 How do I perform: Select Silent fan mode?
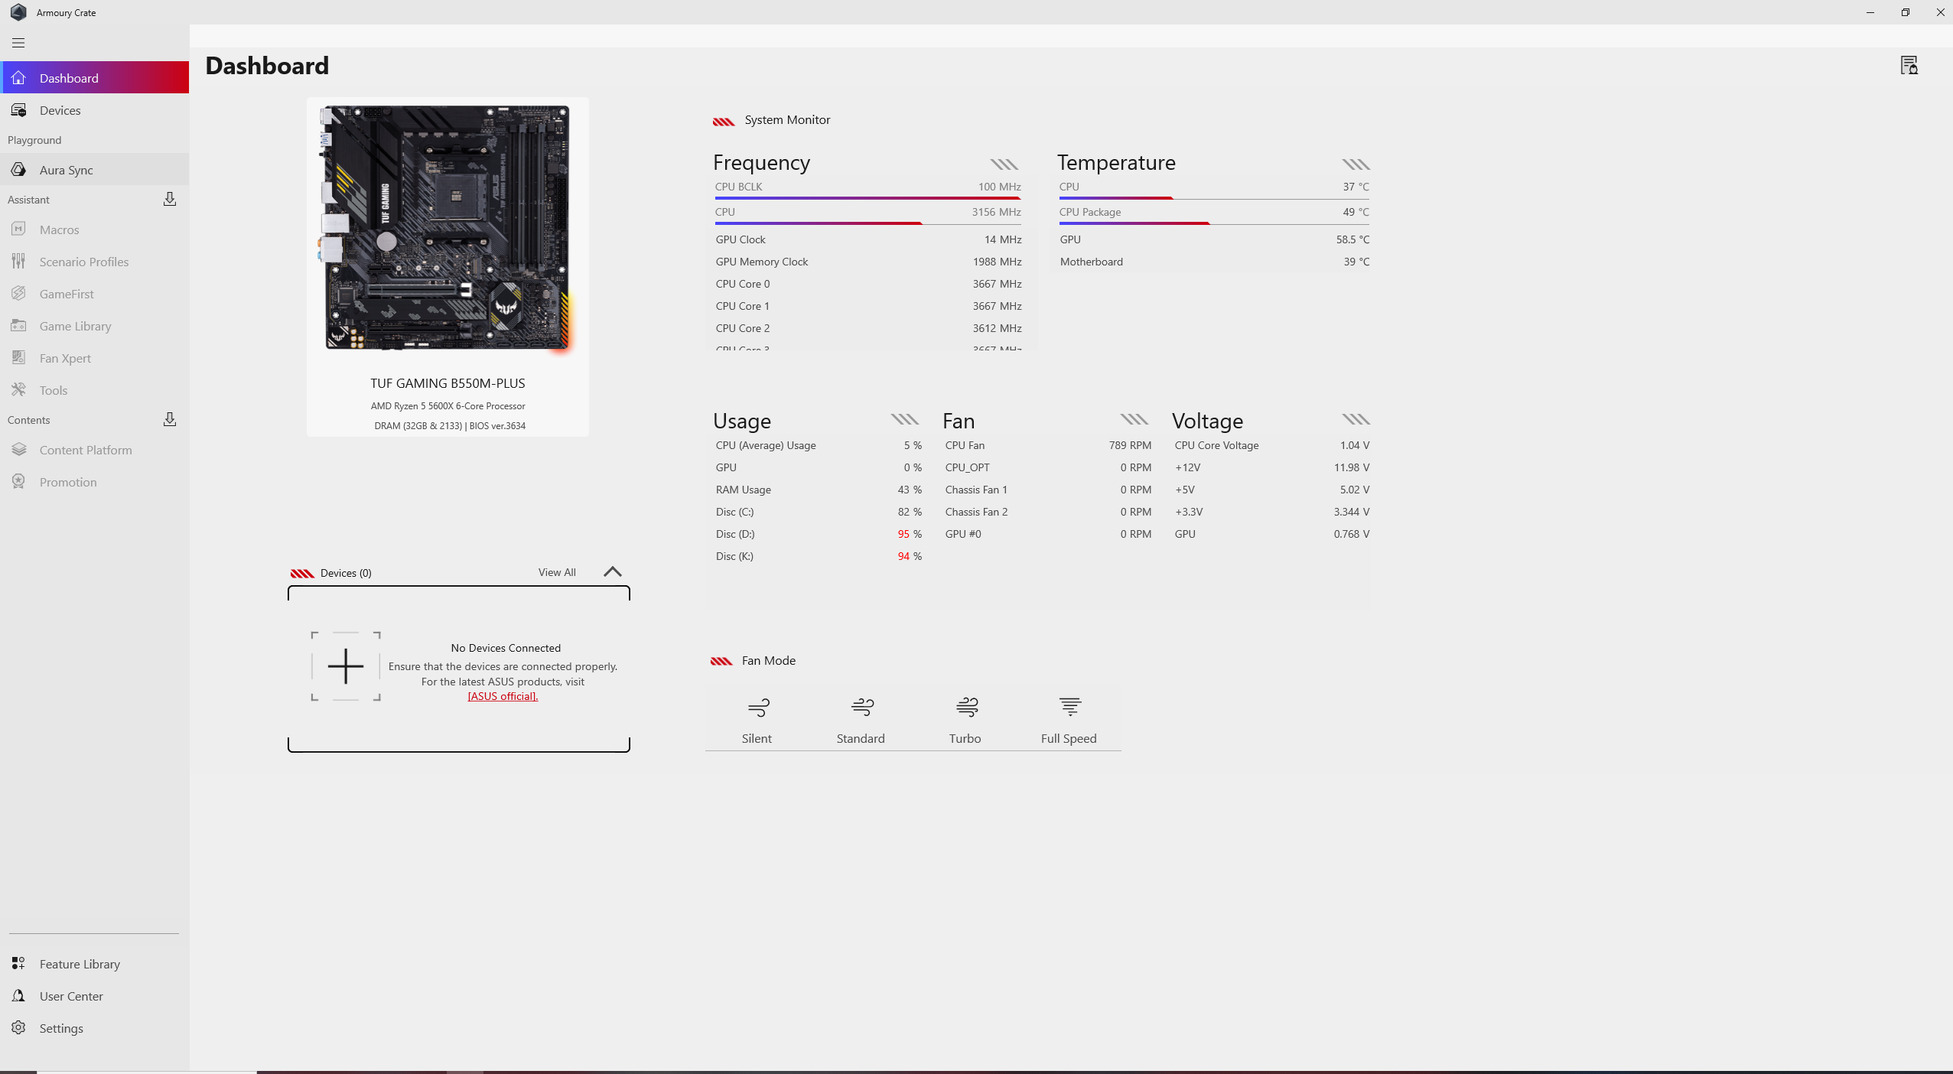point(757,721)
